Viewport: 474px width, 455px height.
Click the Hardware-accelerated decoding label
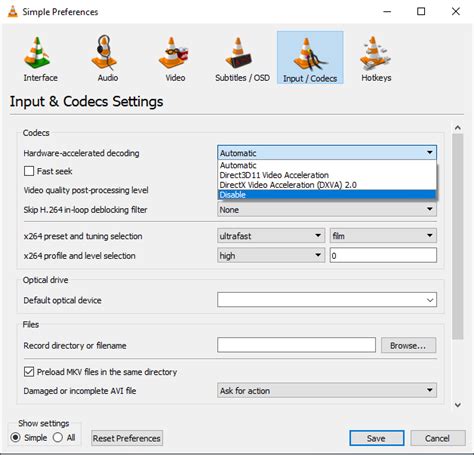point(81,153)
